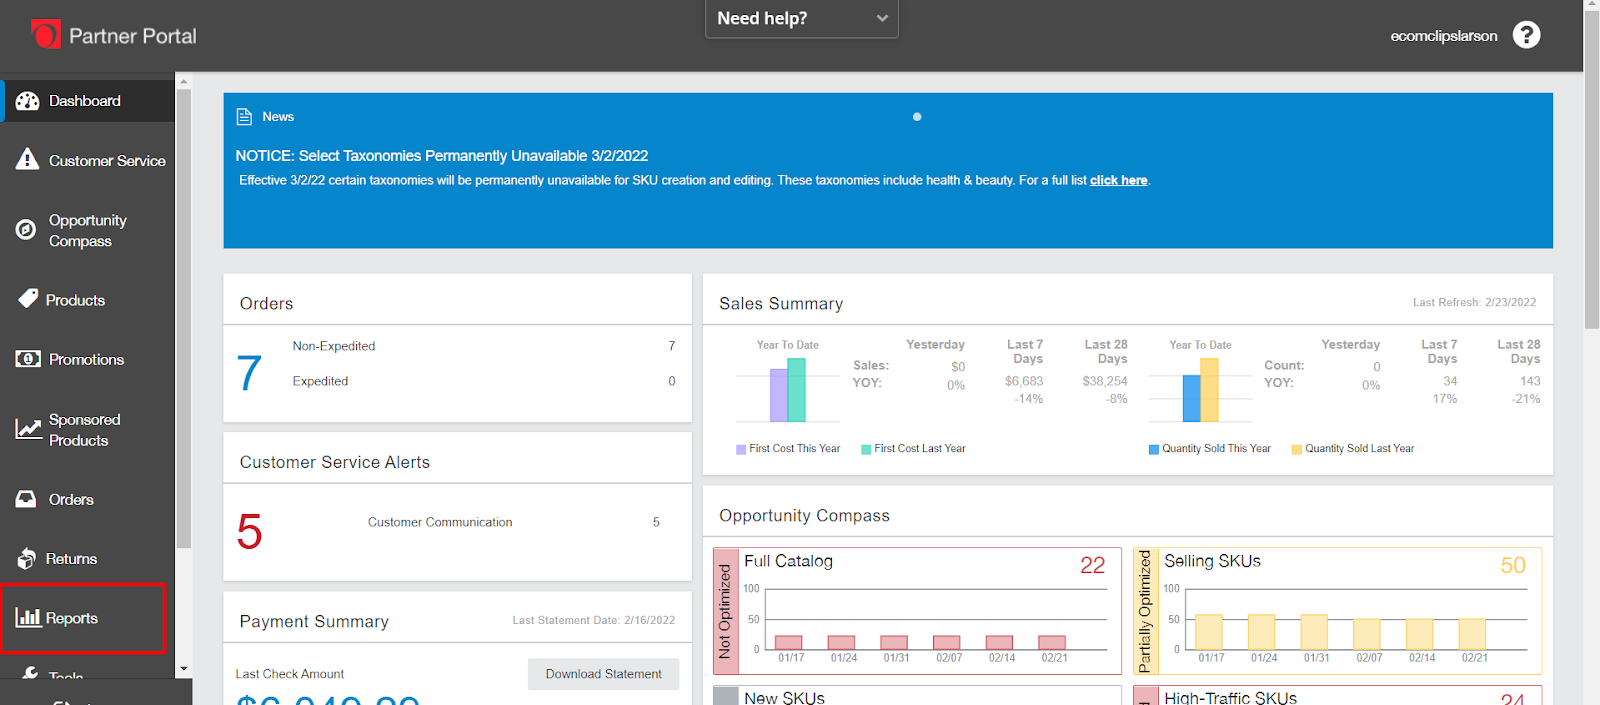1600x705 pixels.
Task: Open Opportunity Compass via its compass icon
Action: pyautogui.click(x=26, y=230)
